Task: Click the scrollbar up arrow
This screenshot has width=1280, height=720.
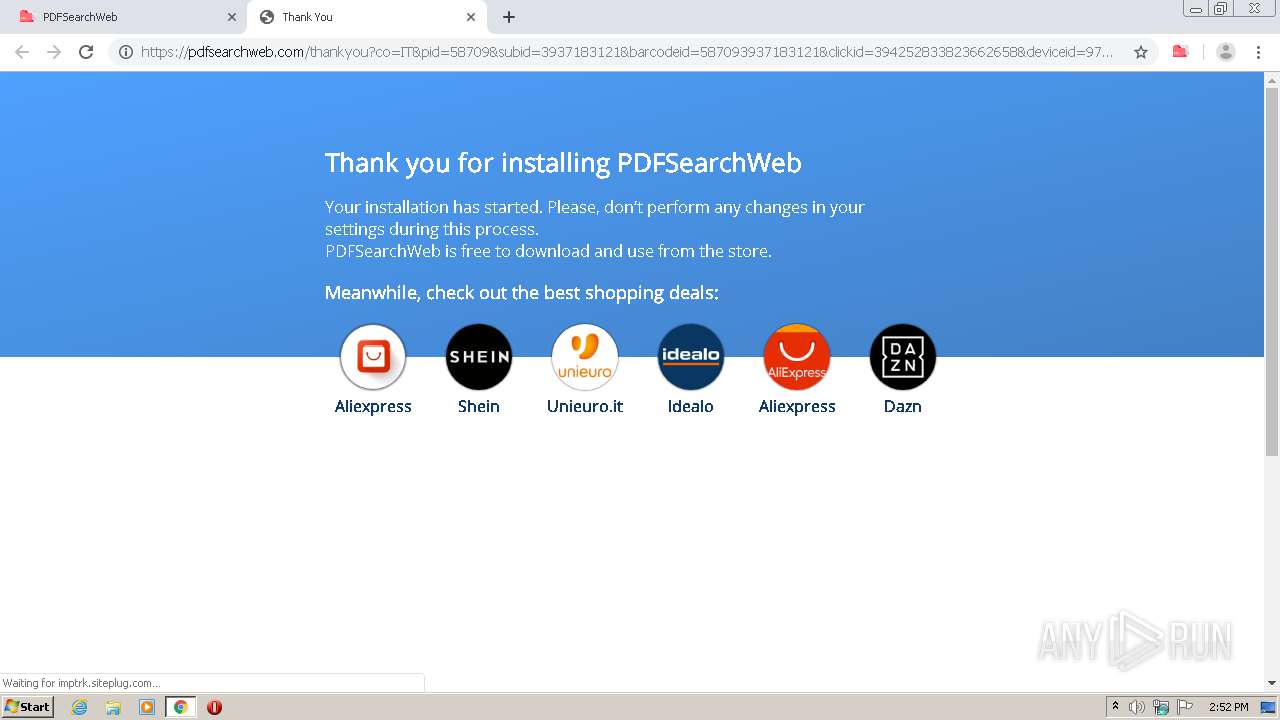Action: pos(1272,79)
